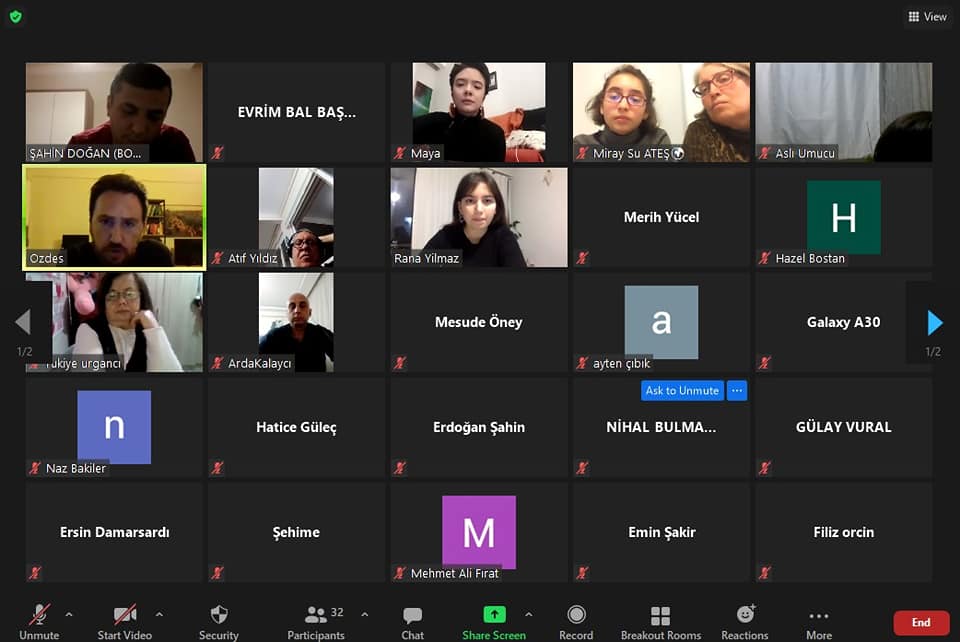Go to next gallery page with blue arrow
The width and height of the screenshot is (960, 642).
click(934, 323)
